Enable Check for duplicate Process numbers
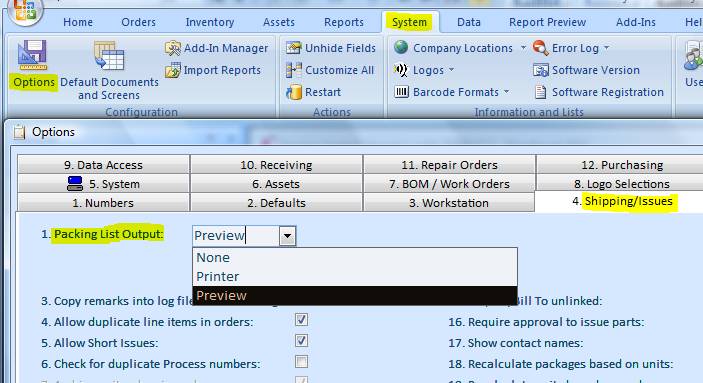Image resolution: width=703 pixels, height=383 pixels. [x=301, y=361]
